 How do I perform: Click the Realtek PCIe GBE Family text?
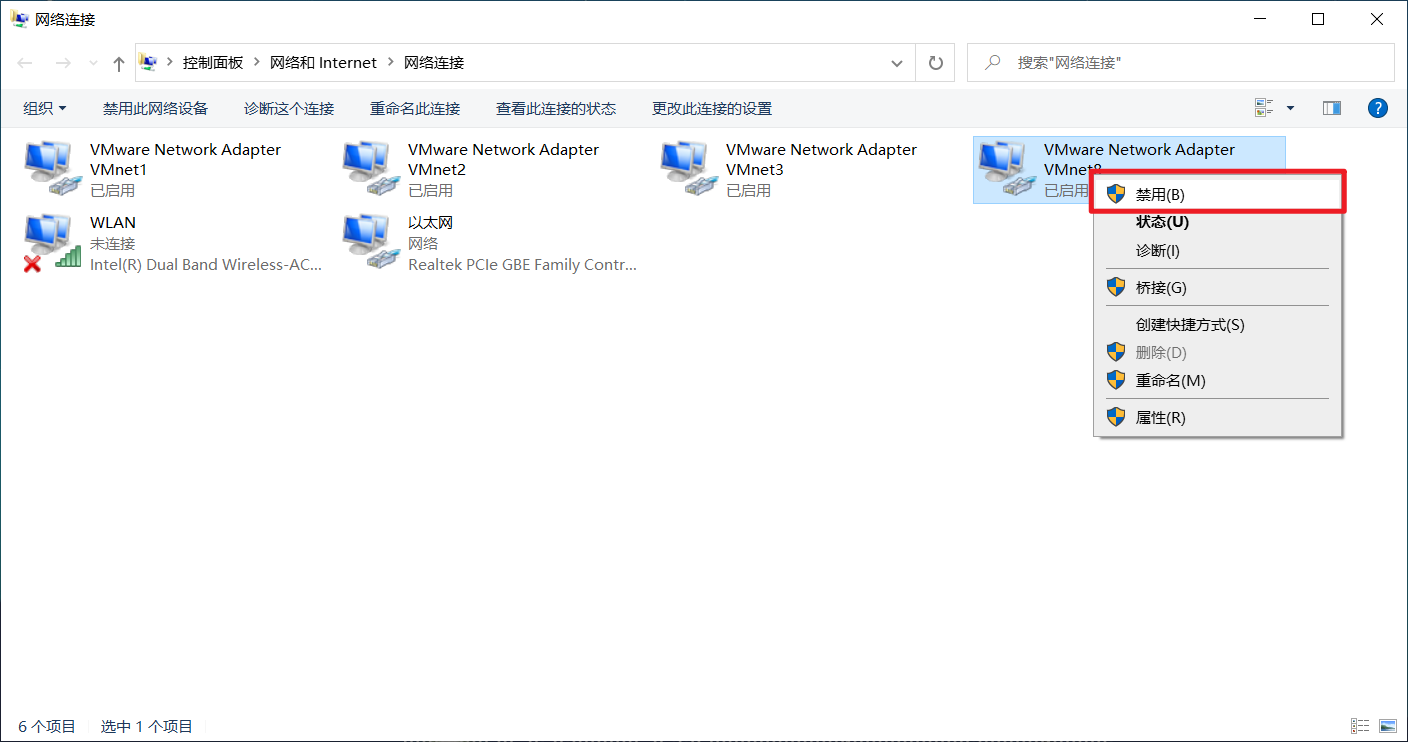pos(522,265)
